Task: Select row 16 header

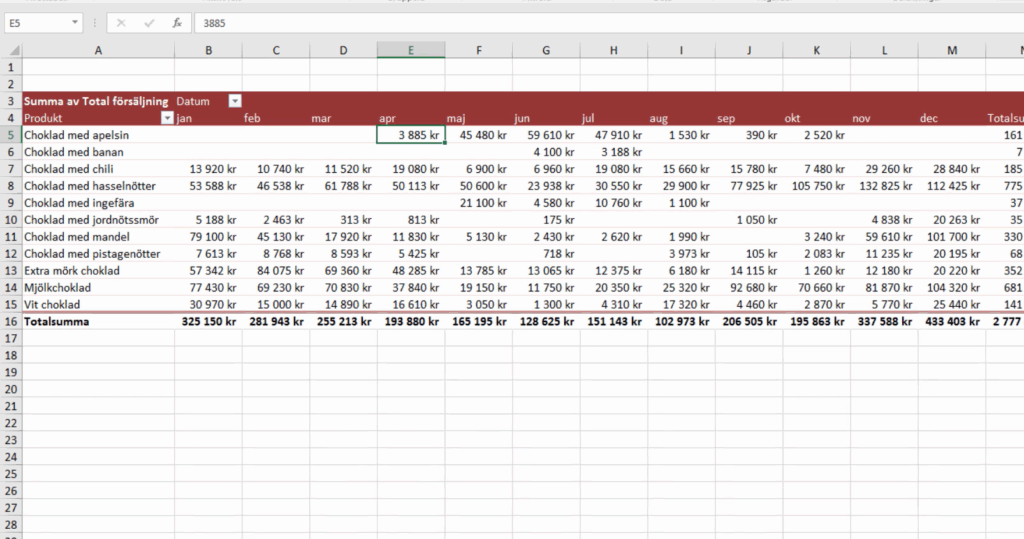Action: click(x=10, y=322)
